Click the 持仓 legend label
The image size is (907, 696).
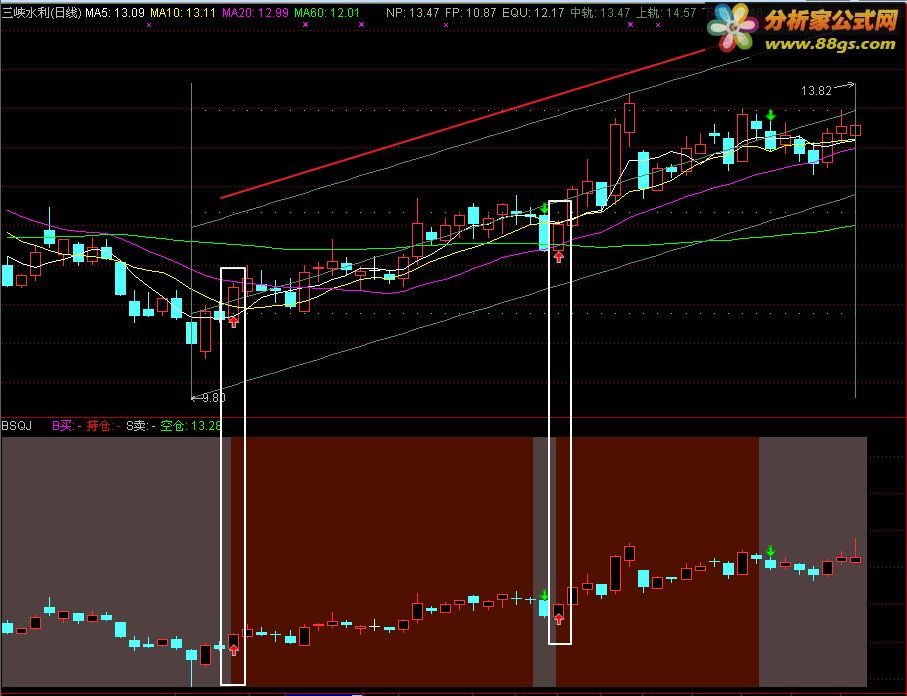pyautogui.click(x=102, y=426)
